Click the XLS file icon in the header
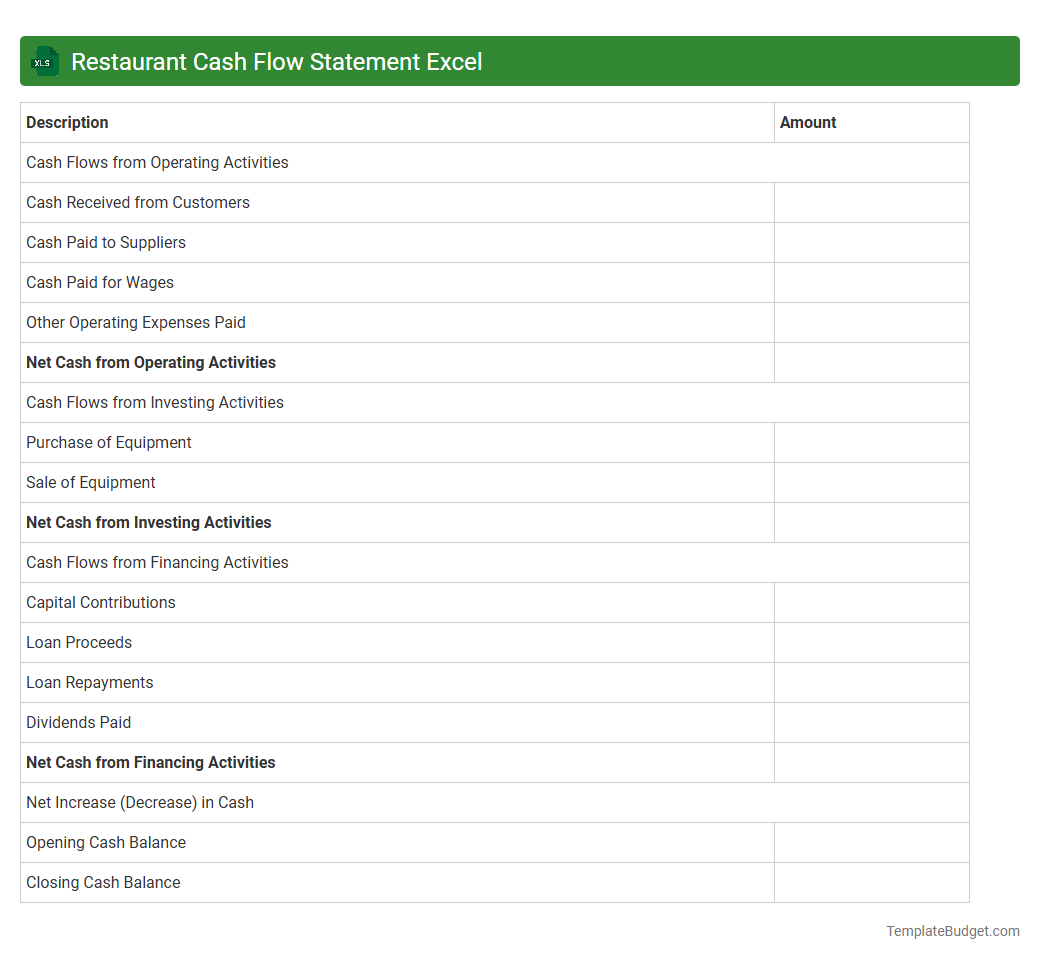This screenshot has height=960, width=1040. click(x=44, y=61)
